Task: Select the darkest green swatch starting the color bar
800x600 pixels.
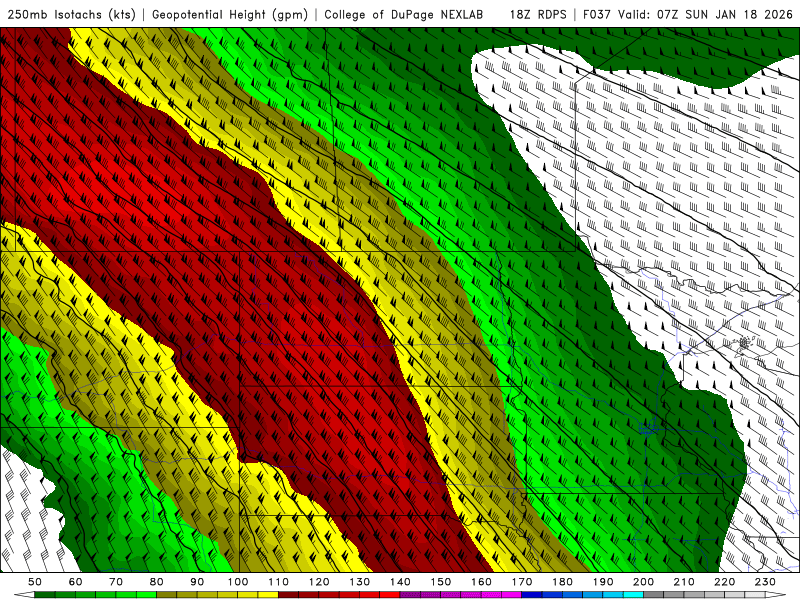Action: [x=45, y=595]
